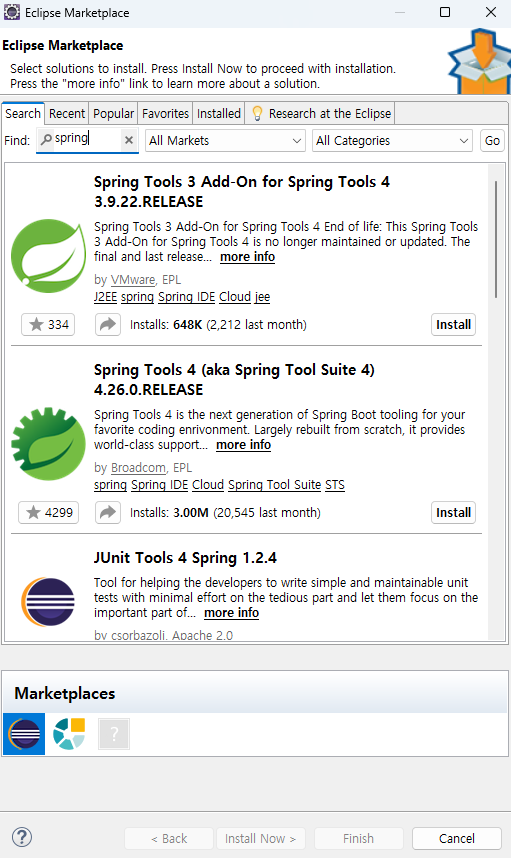Select the unknown question-mark marketplace icon

114,734
